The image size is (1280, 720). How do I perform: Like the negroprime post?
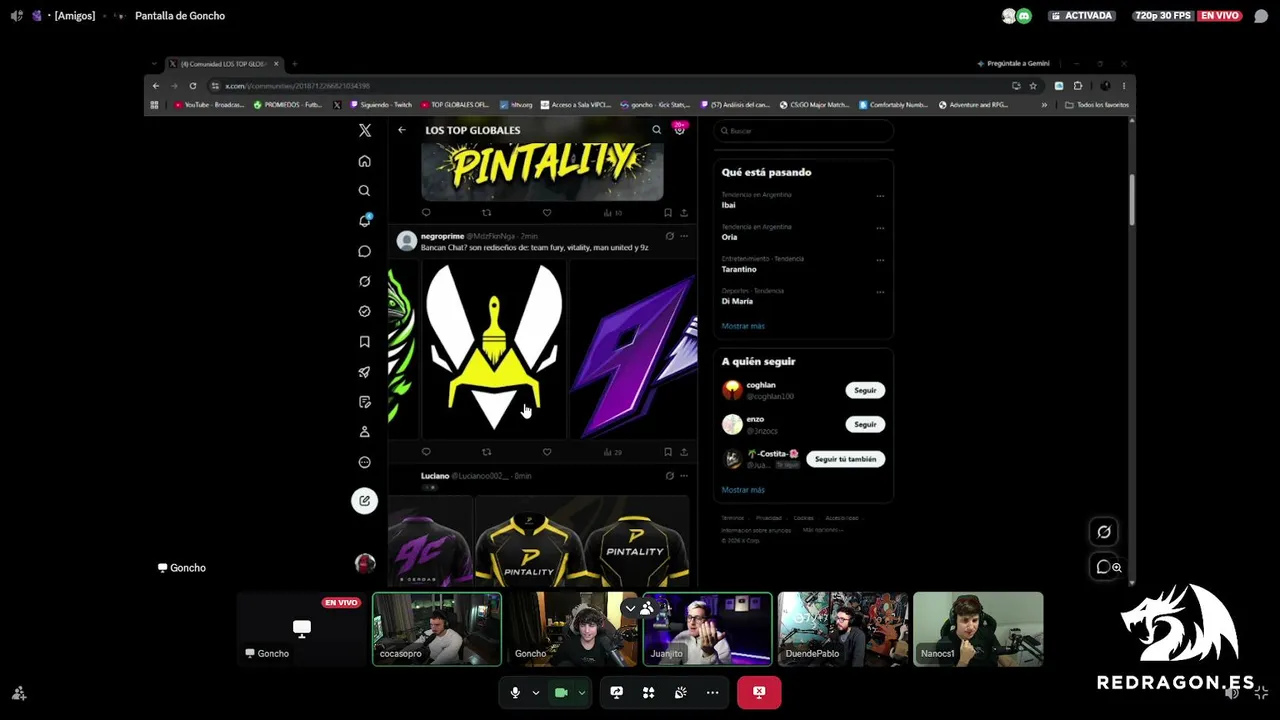pos(547,452)
